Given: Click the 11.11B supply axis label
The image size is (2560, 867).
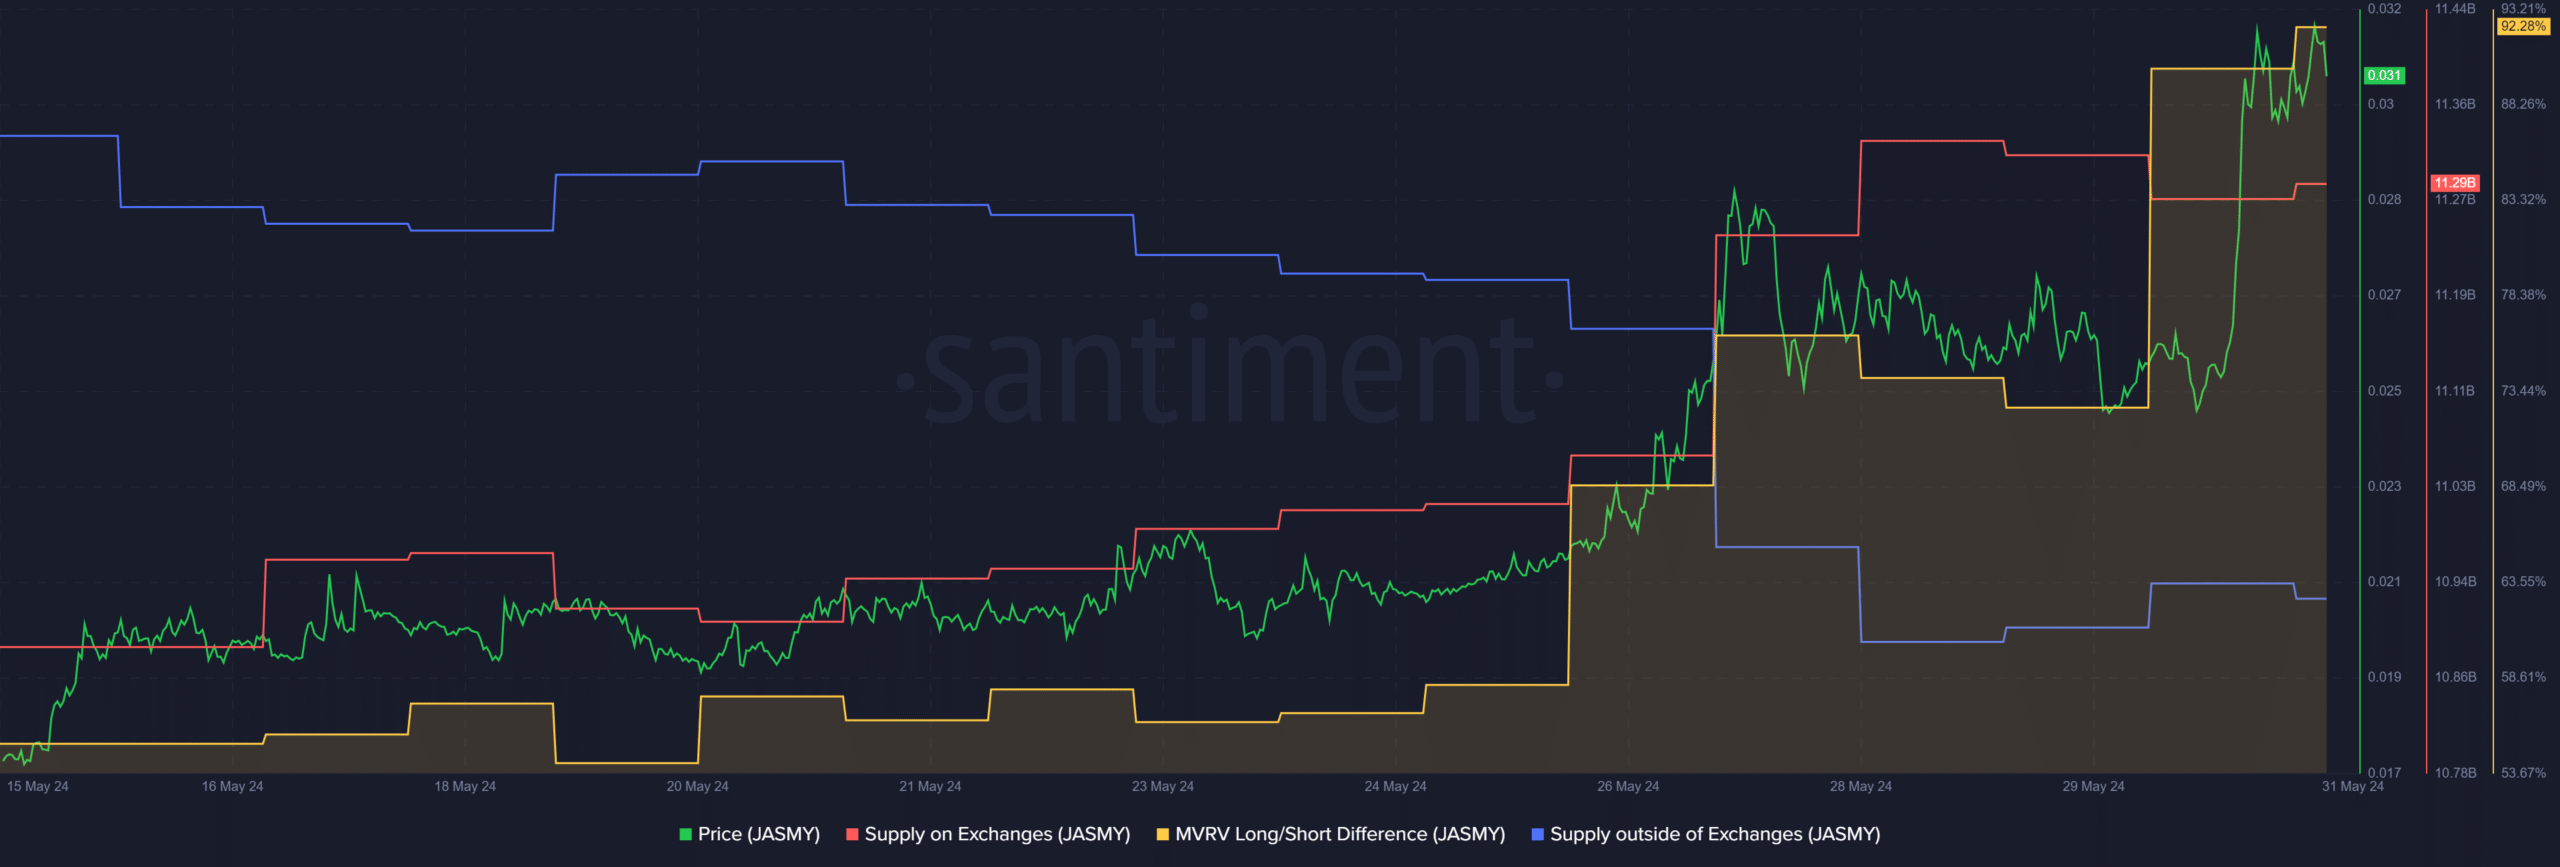Looking at the screenshot, I should [x=2455, y=391].
